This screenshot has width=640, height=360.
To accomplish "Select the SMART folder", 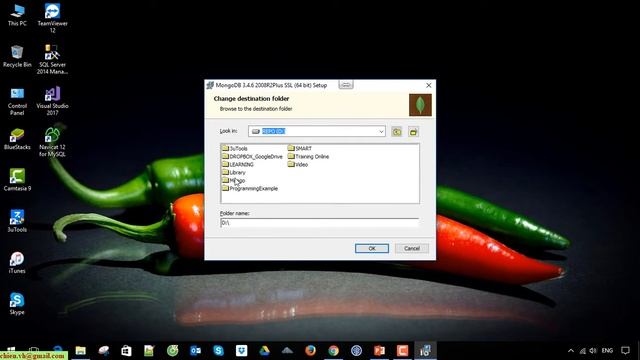I will (x=300, y=148).
